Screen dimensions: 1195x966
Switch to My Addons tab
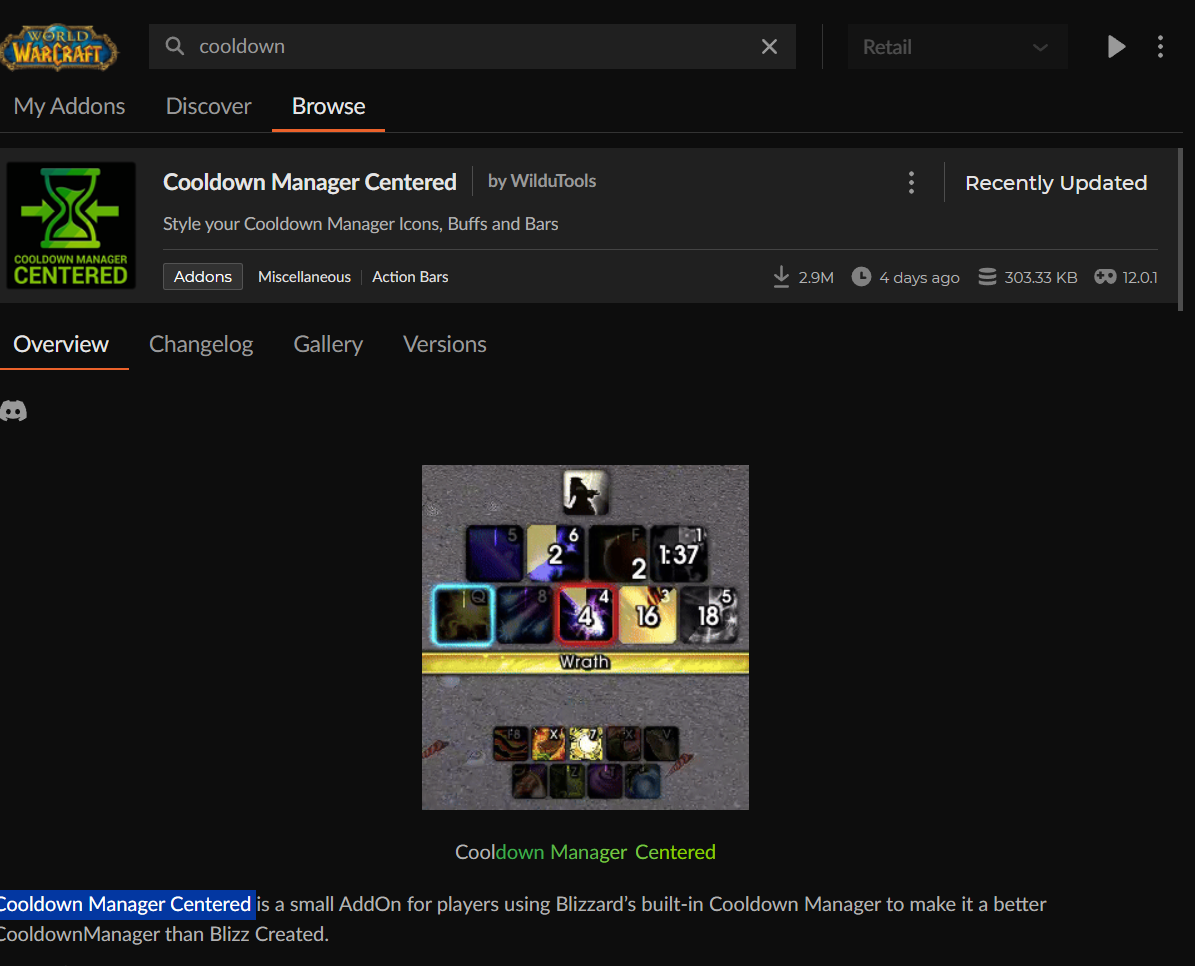point(69,106)
